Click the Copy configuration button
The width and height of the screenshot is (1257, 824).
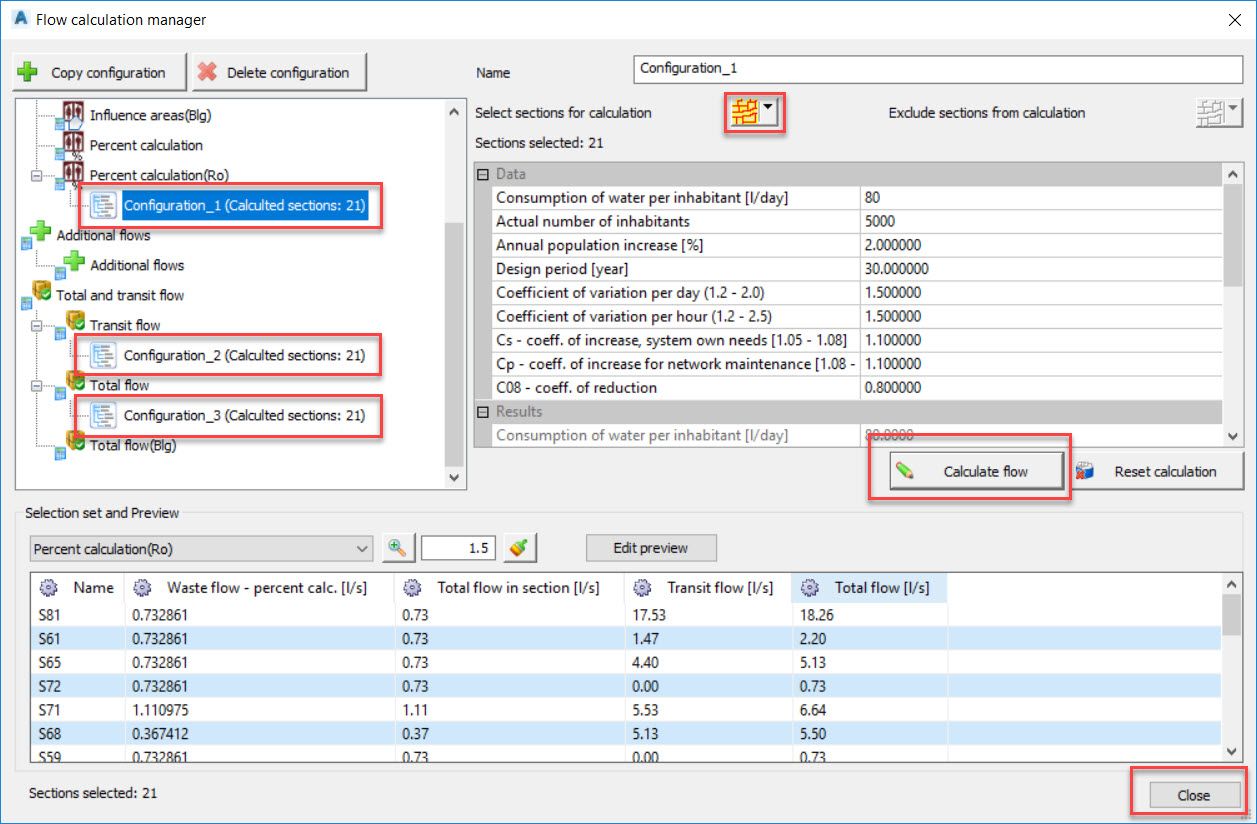[x=99, y=72]
